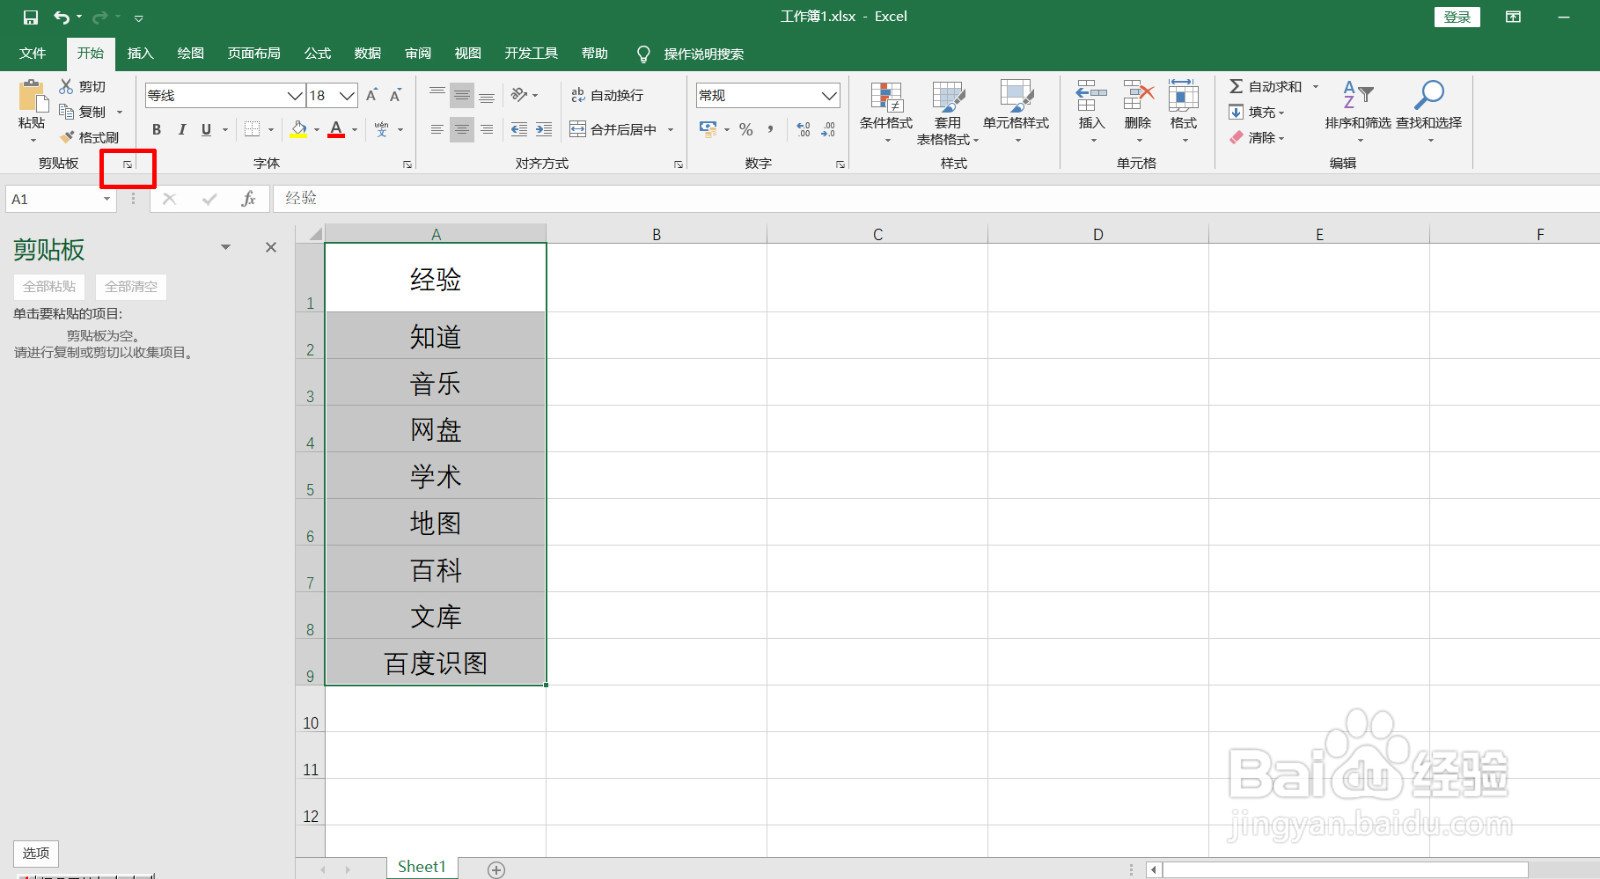Viewport: 1600px width, 879px height.
Task: Click the Copy (复制) icon
Action: (x=67, y=112)
